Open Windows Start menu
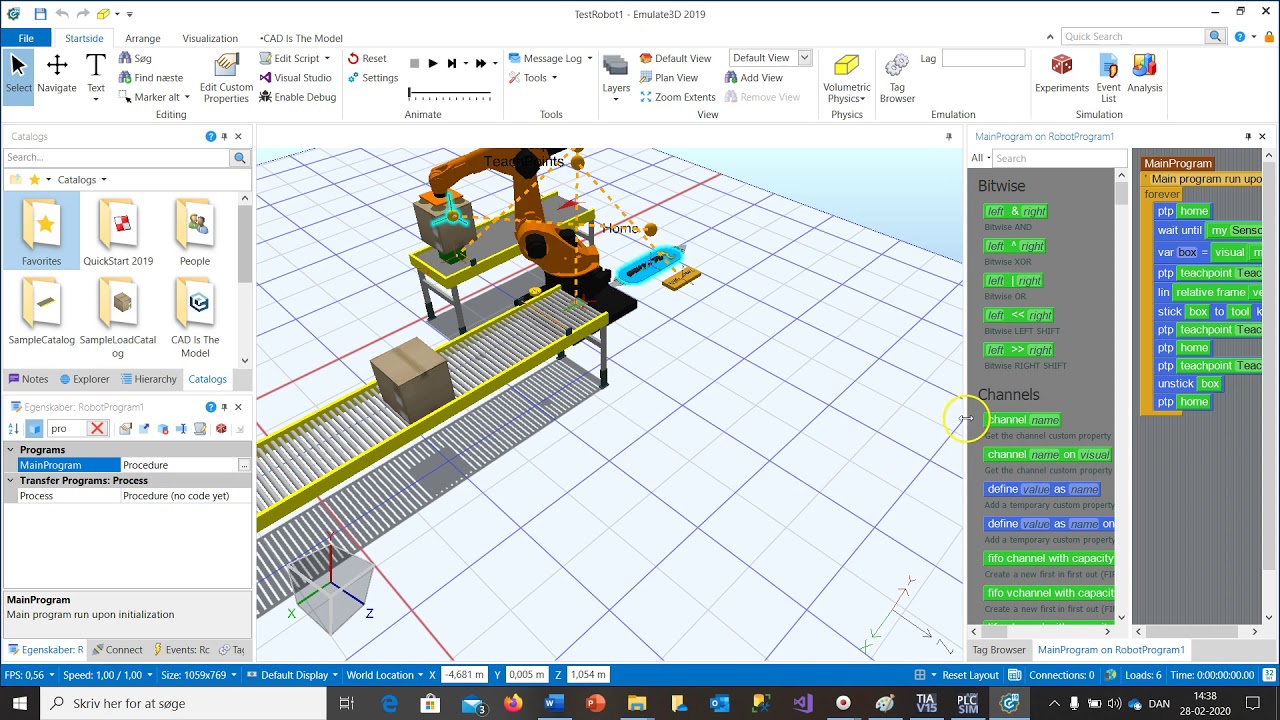 pyautogui.click(x=20, y=703)
